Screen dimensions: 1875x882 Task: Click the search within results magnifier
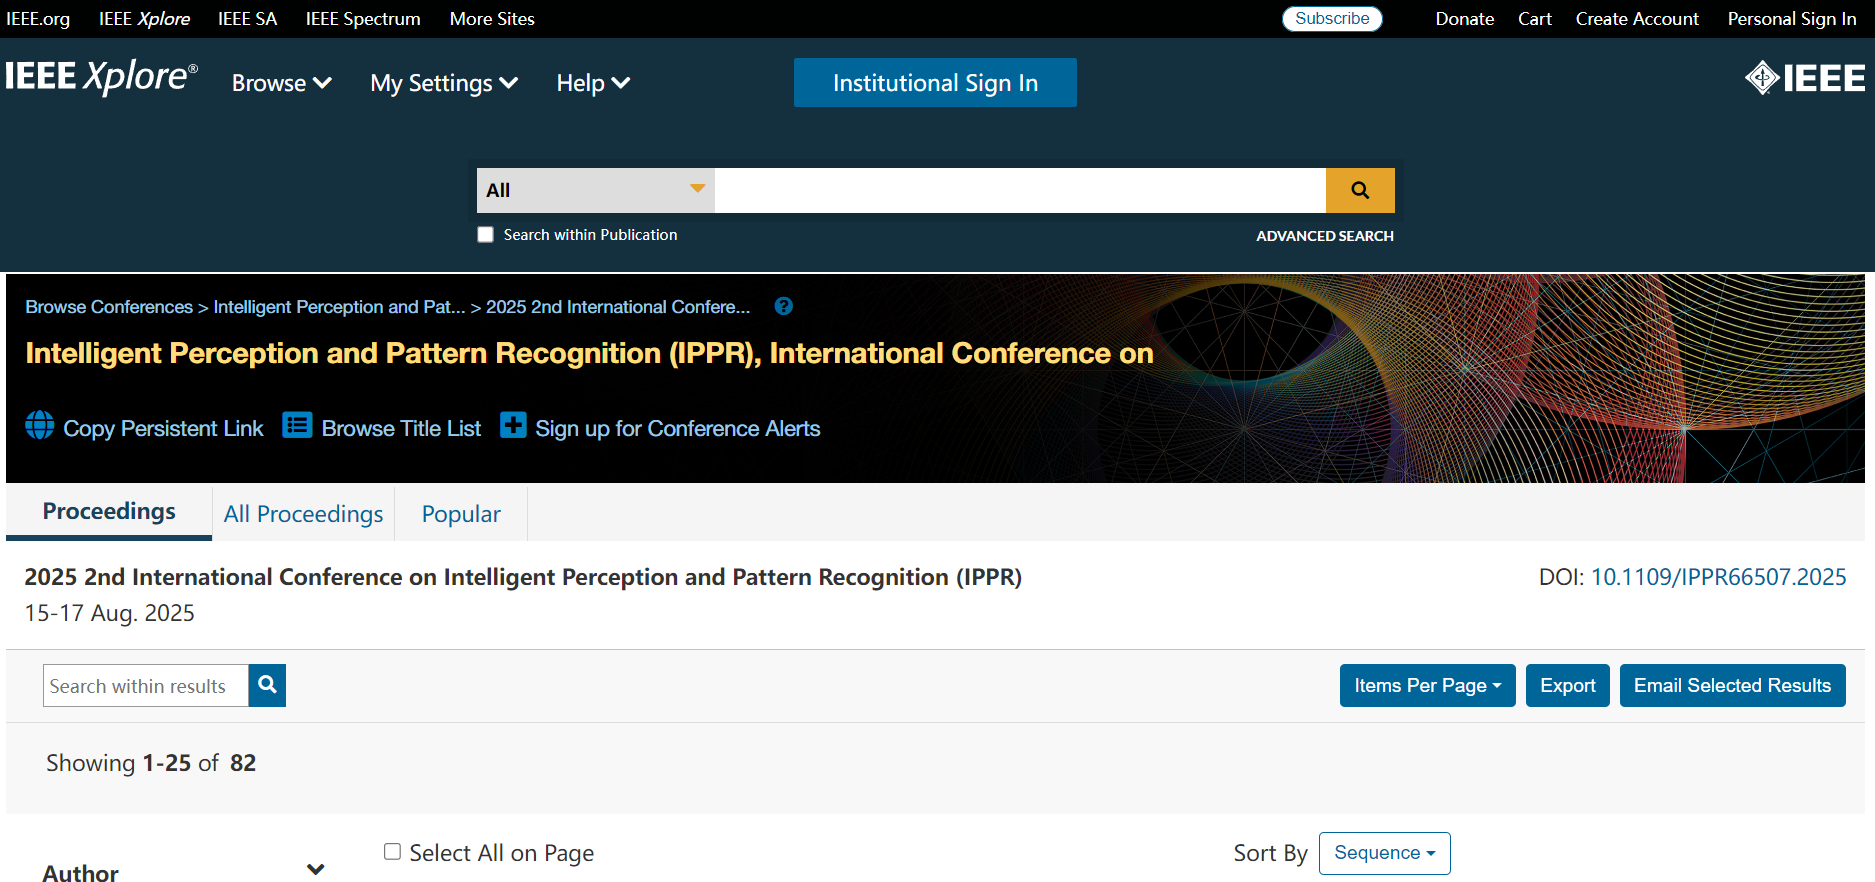pos(267,685)
